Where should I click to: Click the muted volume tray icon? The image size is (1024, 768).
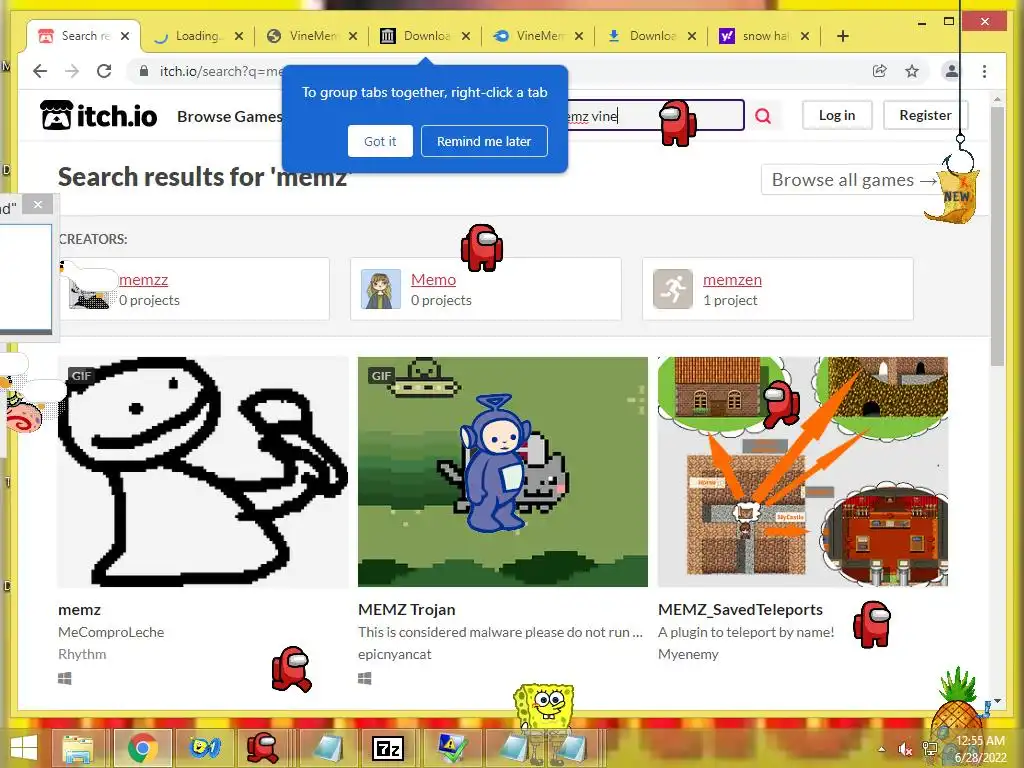click(905, 749)
